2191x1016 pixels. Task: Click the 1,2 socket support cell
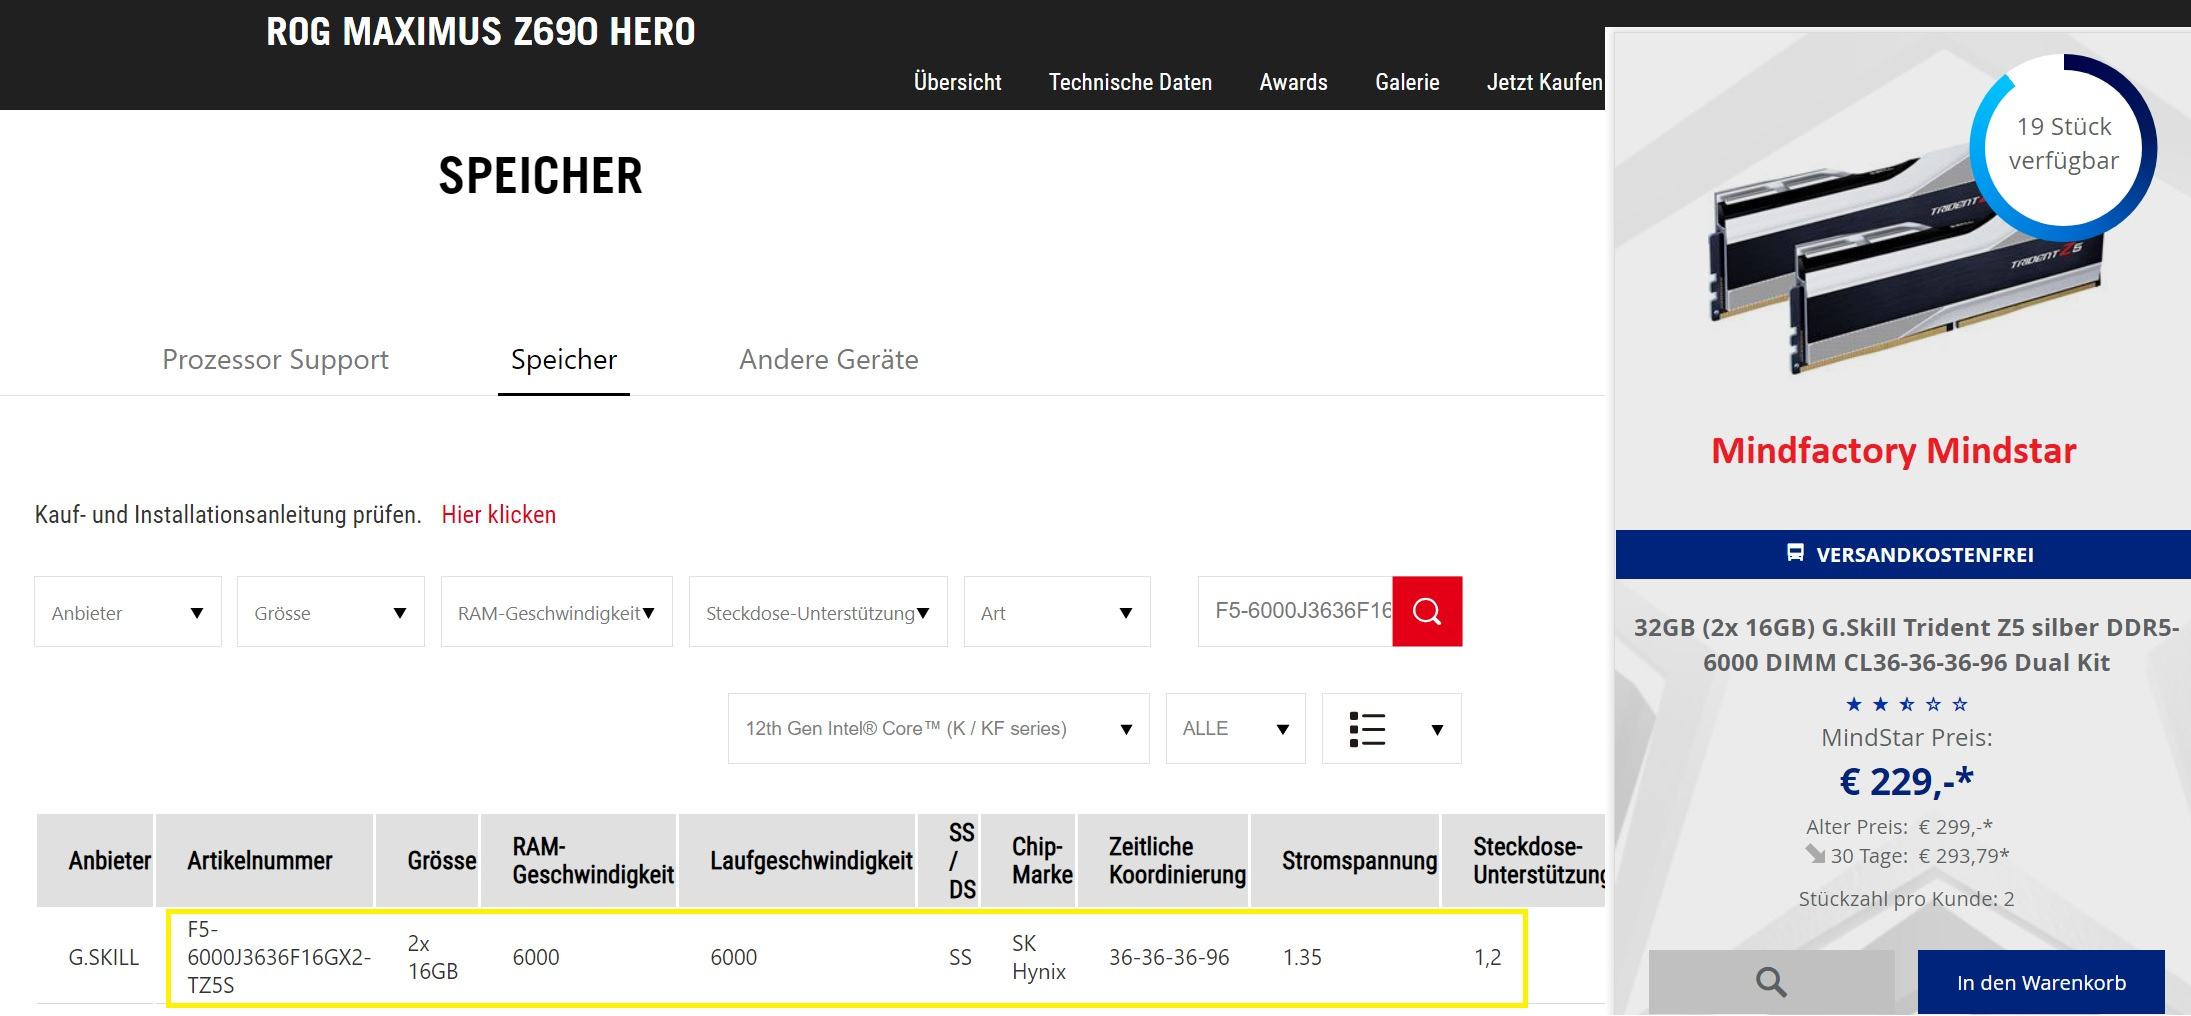[x=1487, y=957]
